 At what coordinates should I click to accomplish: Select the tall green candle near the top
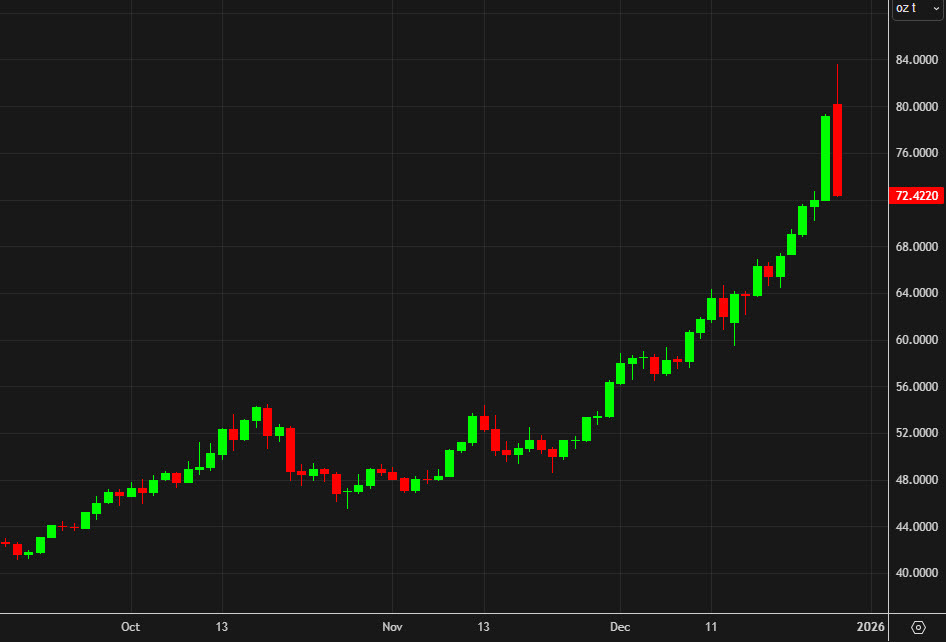click(825, 155)
